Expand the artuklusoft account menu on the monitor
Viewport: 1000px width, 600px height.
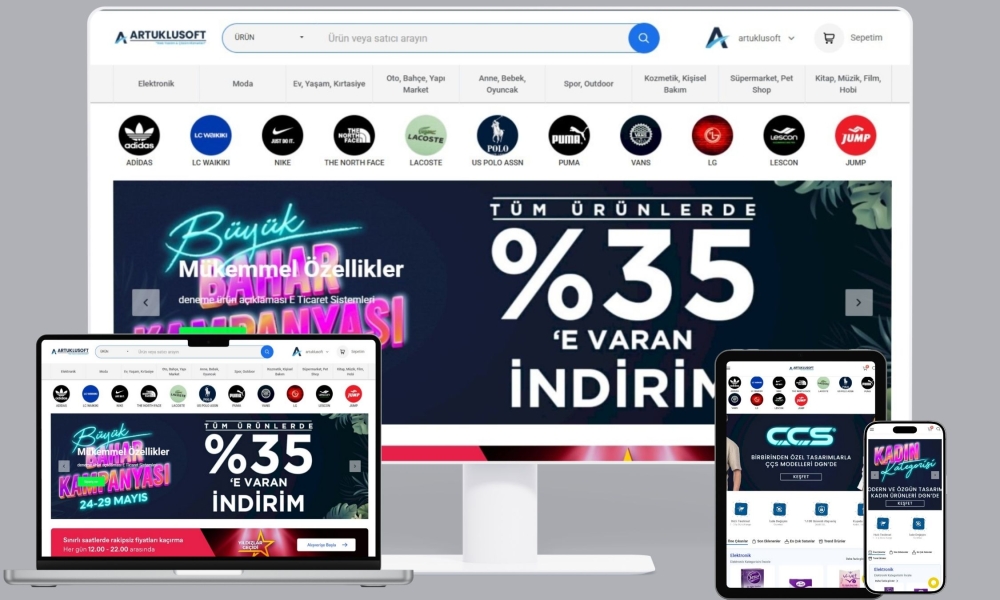(x=766, y=38)
